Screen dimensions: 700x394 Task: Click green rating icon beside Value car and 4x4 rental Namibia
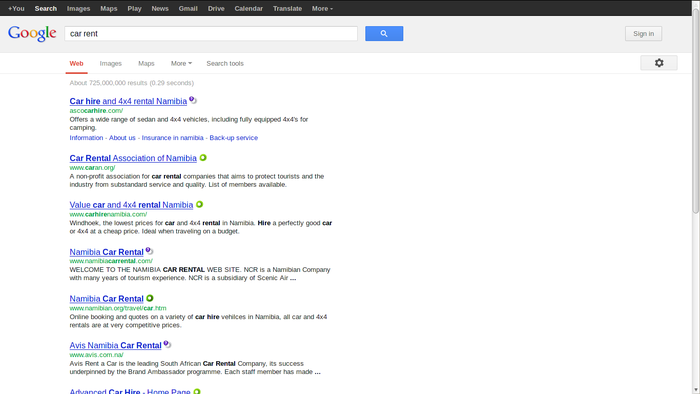click(x=200, y=204)
